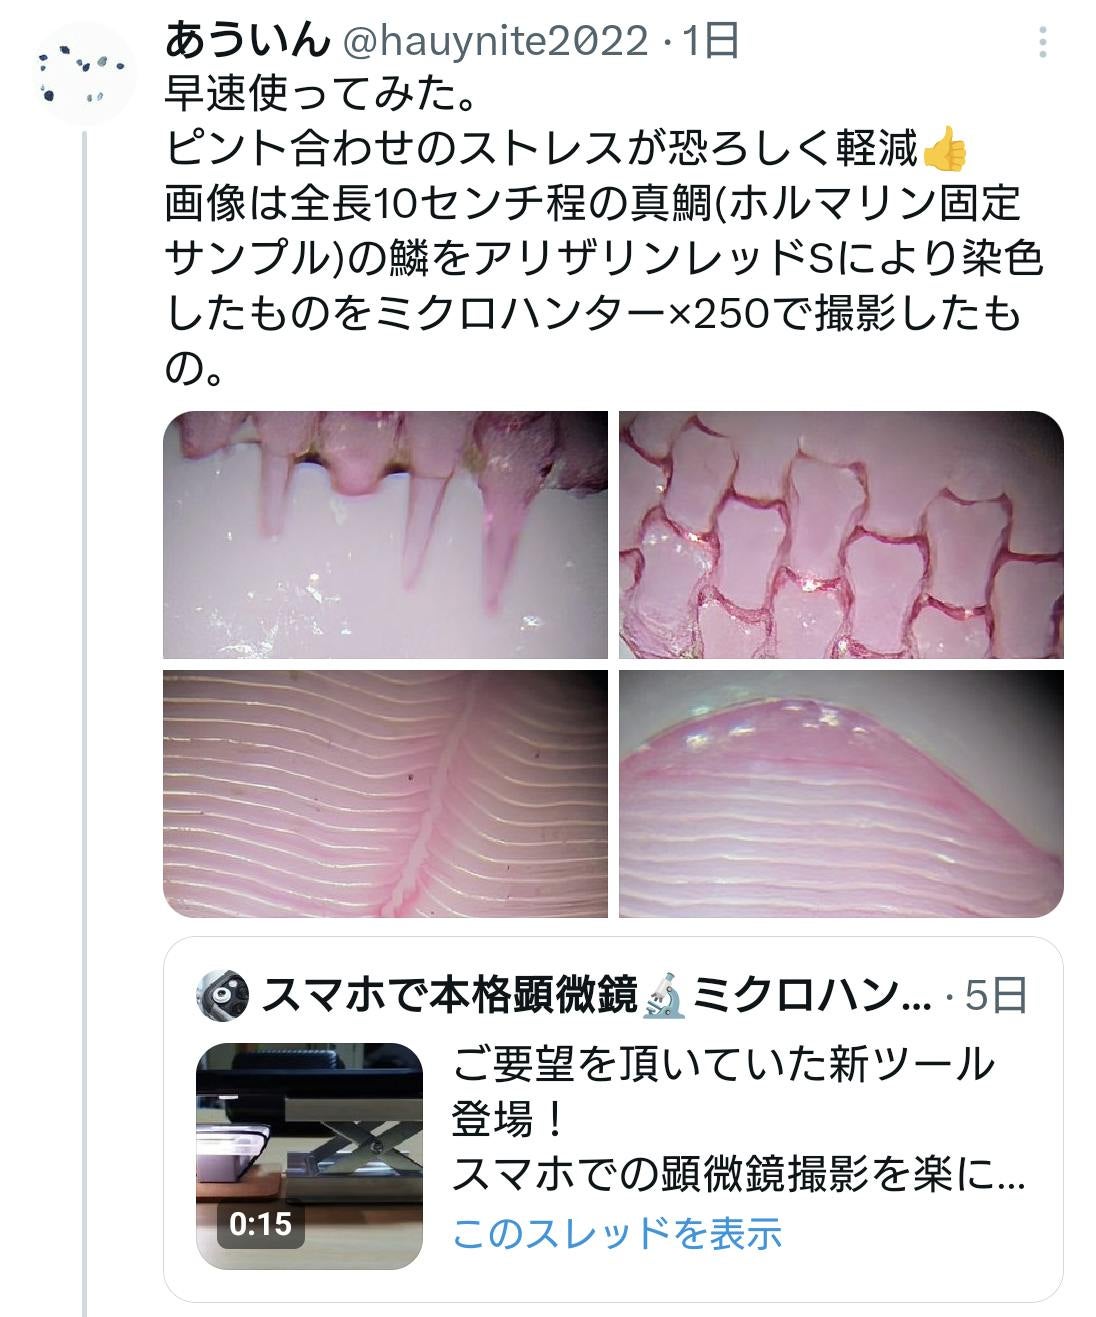The image size is (1096, 1317).
Task: Open the tweet's 1日 timestamp
Action: point(710,42)
